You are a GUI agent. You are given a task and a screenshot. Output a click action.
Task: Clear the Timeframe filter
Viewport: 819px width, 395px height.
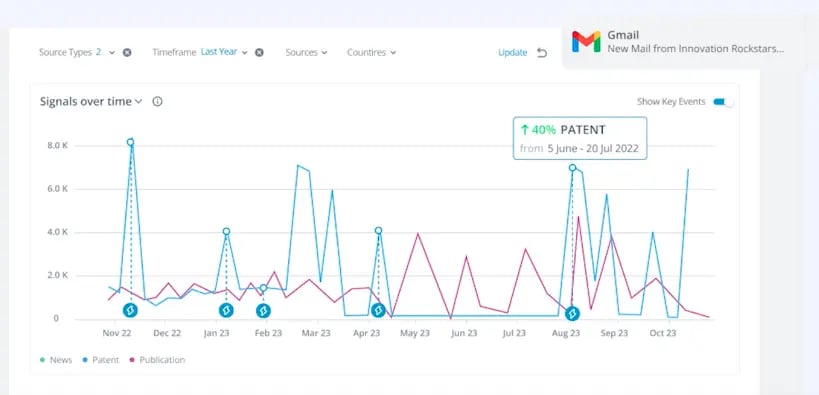pos(259,52)
